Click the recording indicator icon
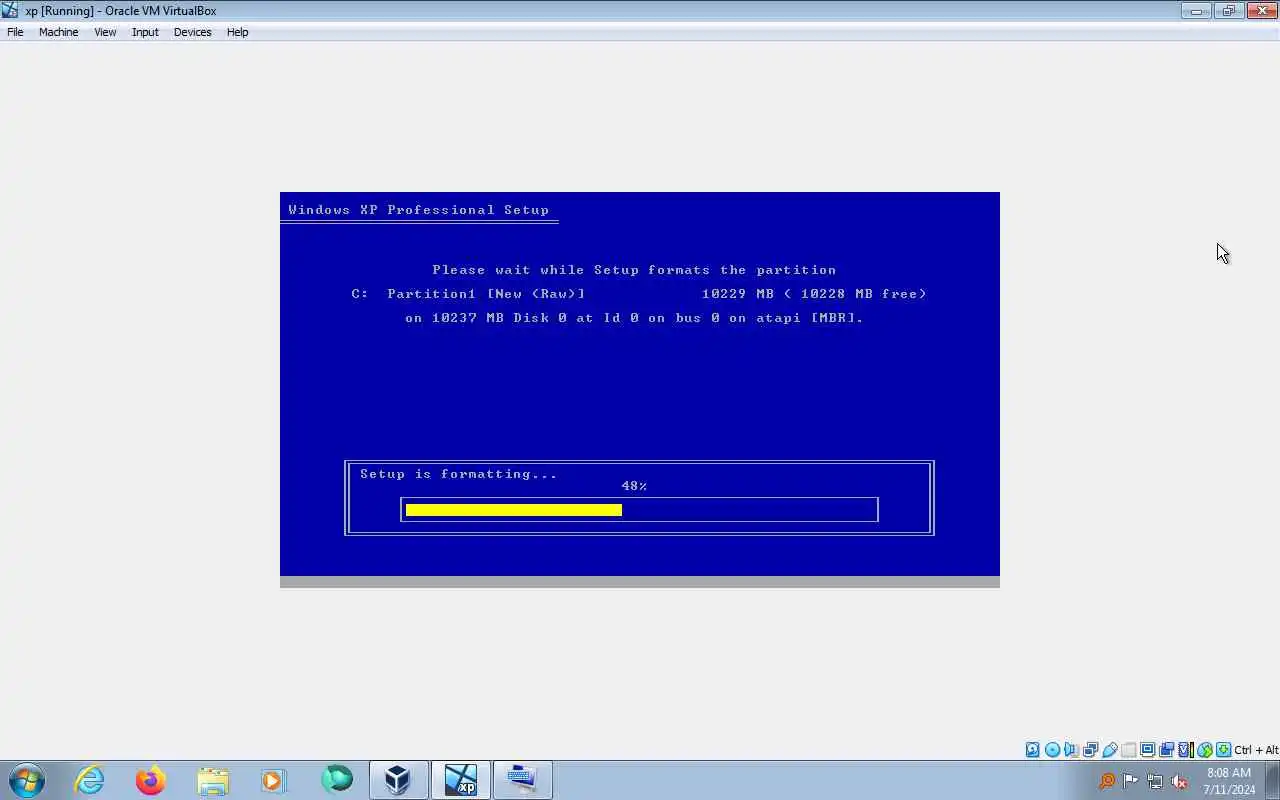This screenshot has width=1280, height=800. pos(1166,750)
